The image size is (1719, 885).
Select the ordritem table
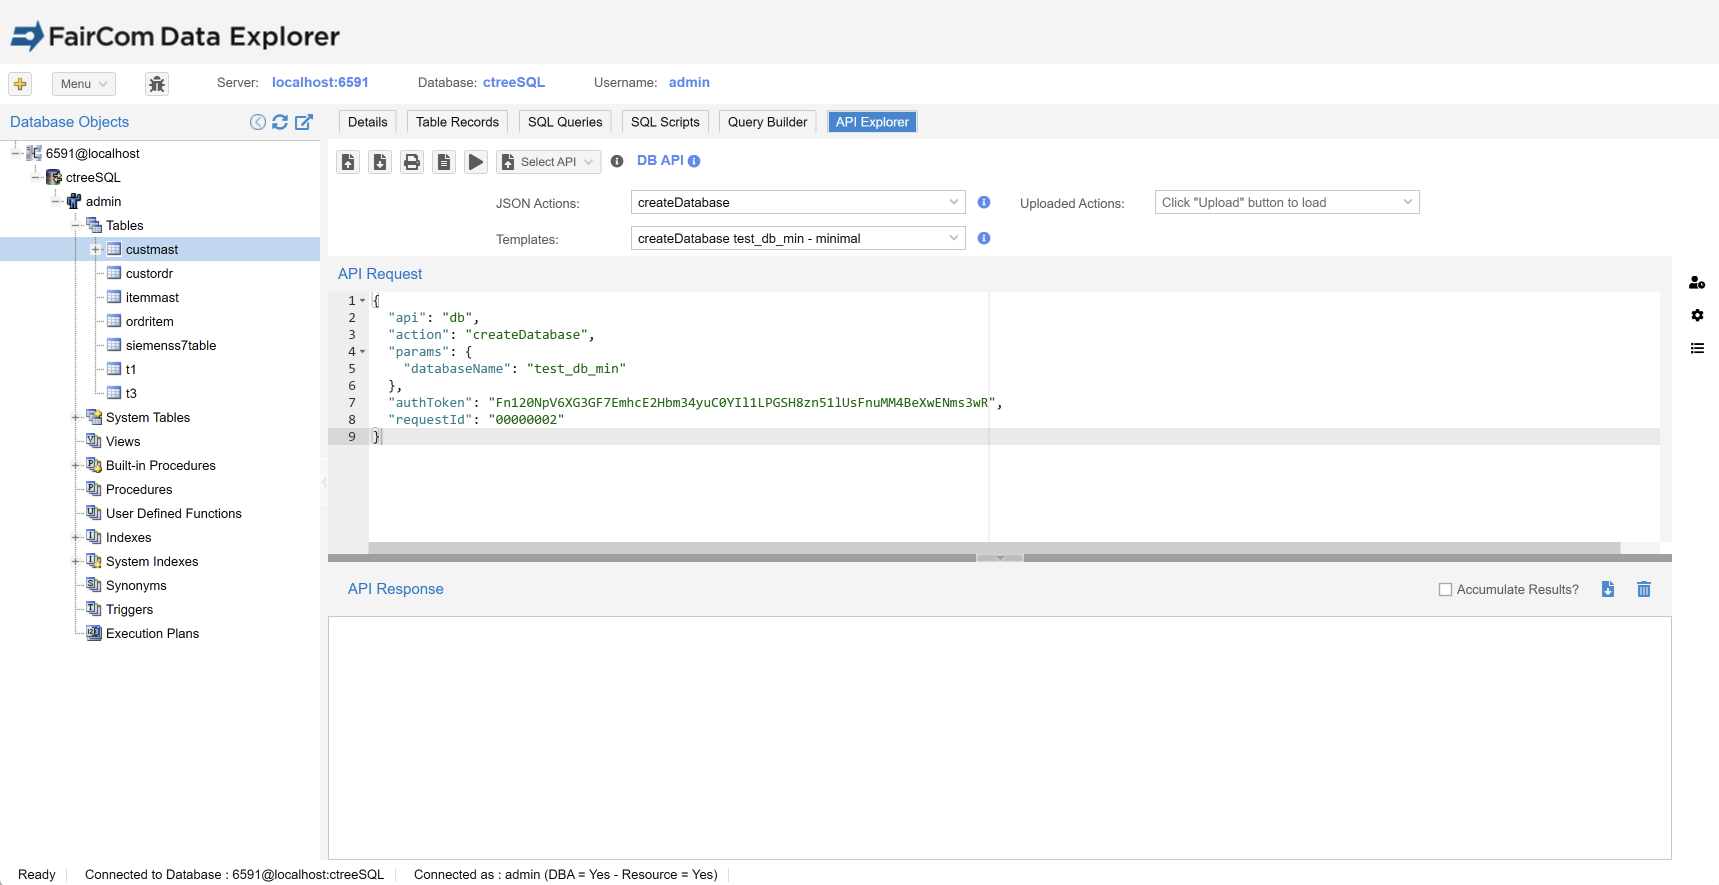150,321
